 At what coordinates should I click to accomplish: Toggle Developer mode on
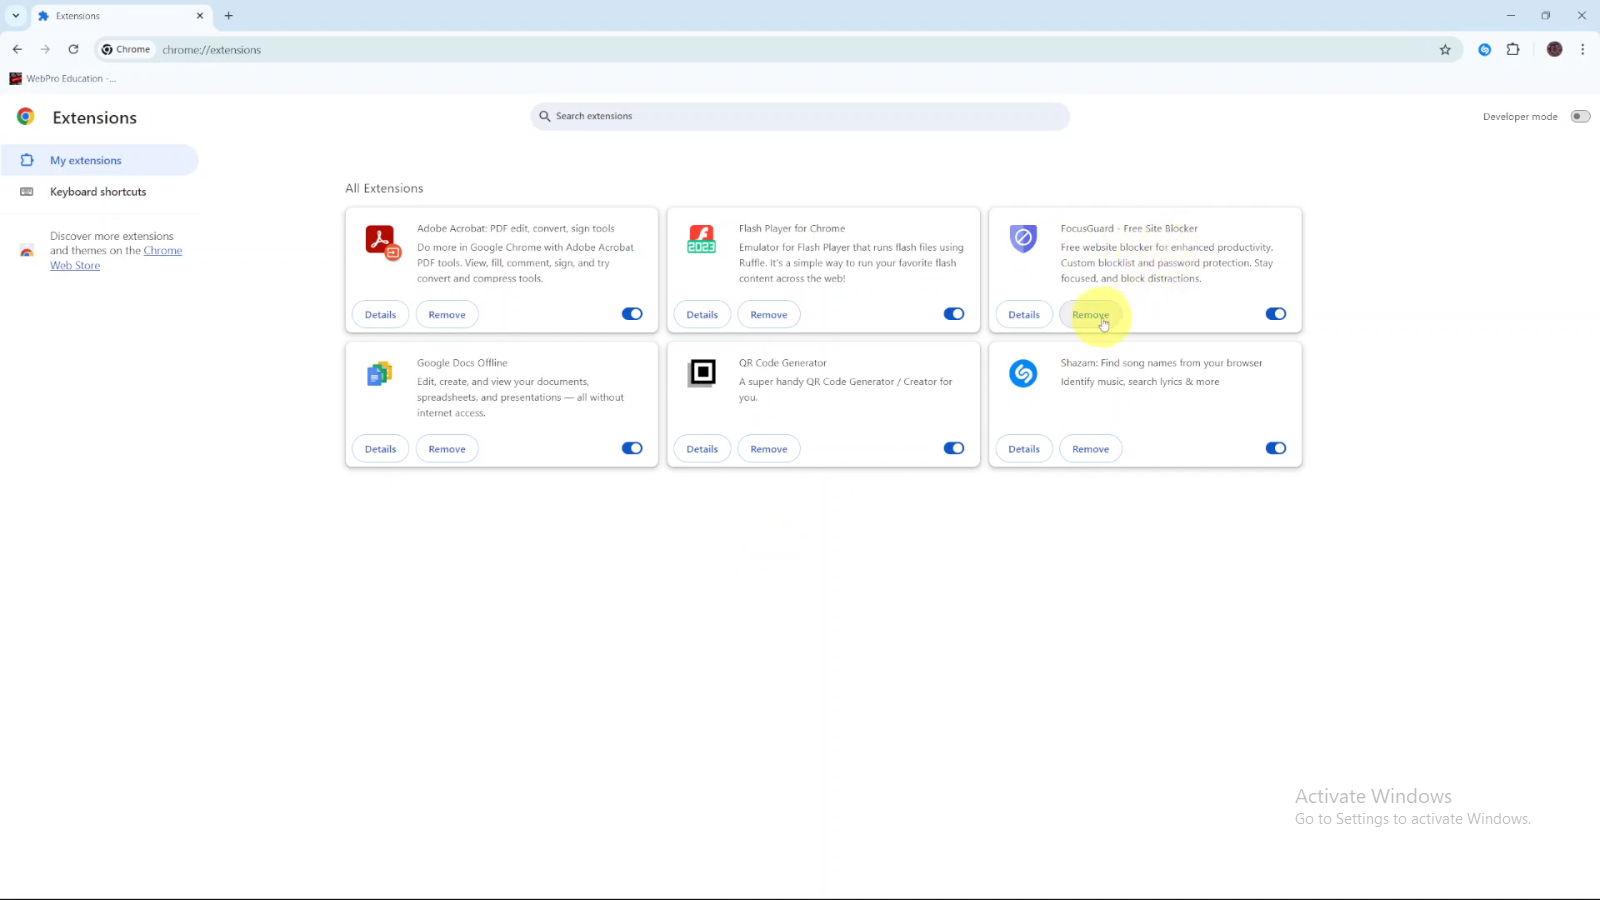[1580, 117]
